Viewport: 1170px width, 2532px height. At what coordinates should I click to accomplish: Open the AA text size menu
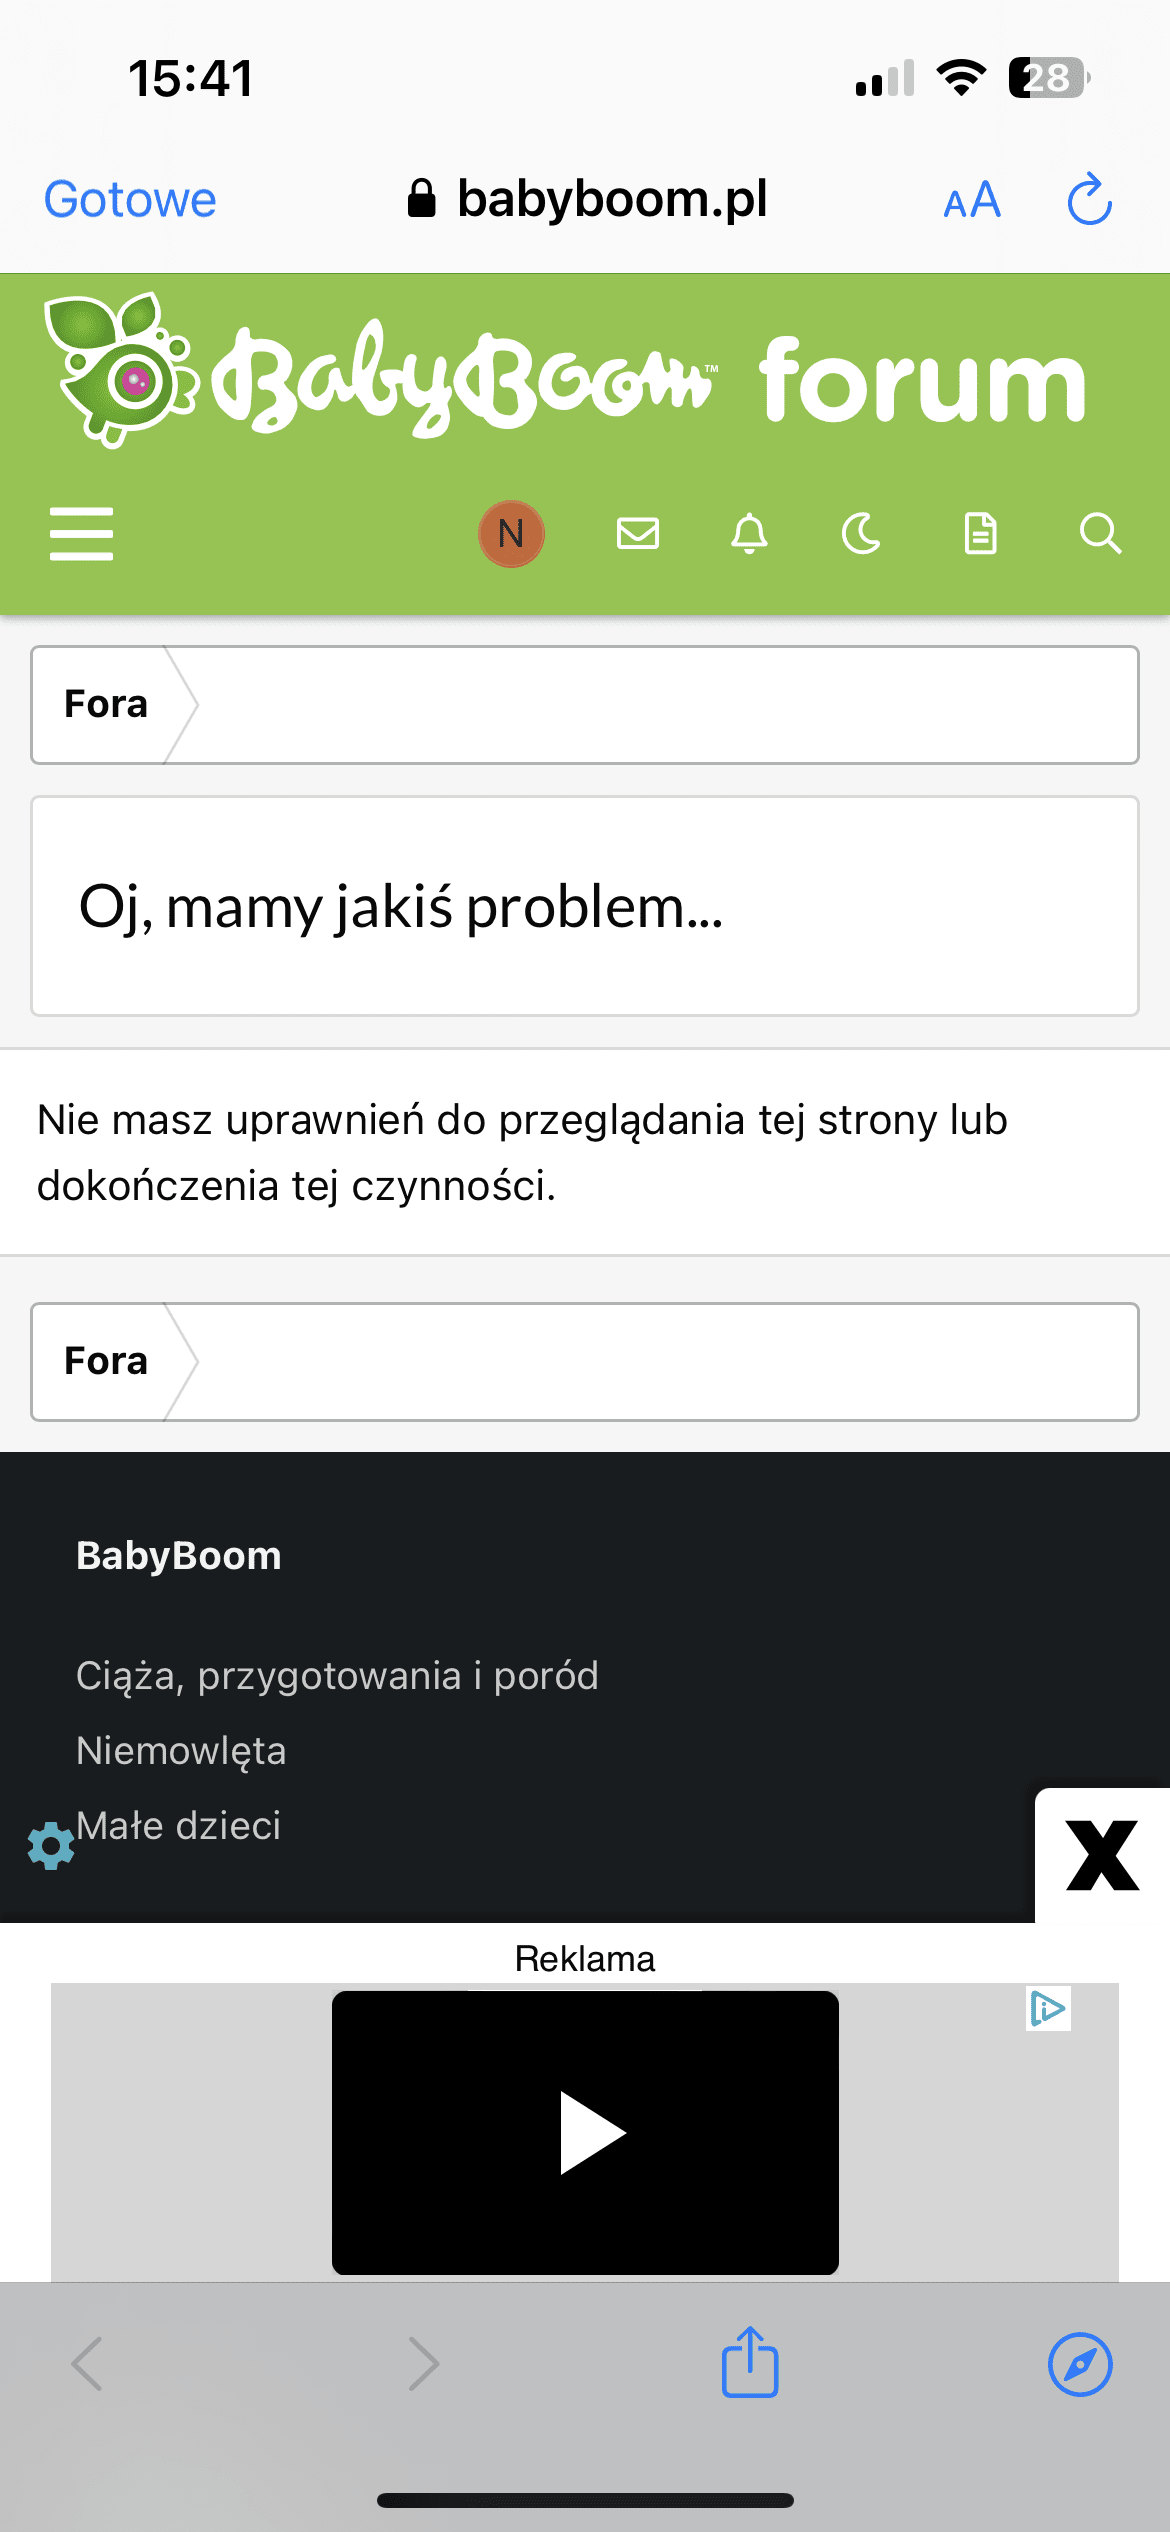[x=972, y=200]
